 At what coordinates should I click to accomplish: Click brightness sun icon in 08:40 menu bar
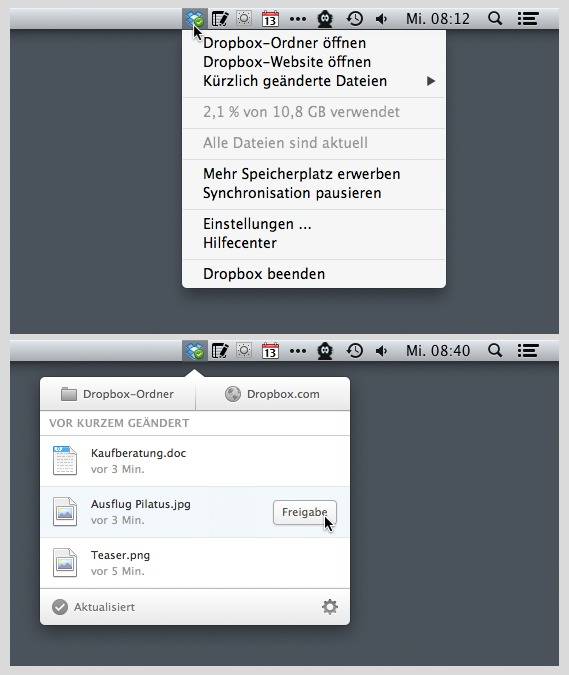pos(244,350)
